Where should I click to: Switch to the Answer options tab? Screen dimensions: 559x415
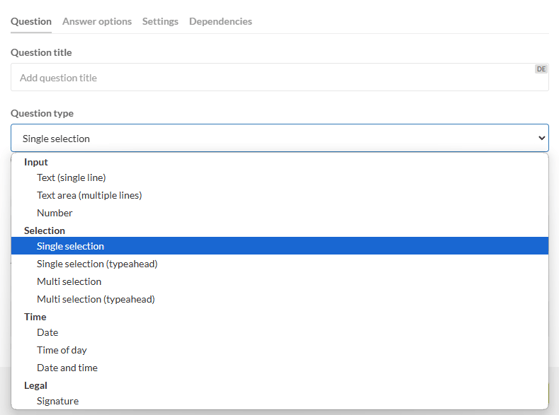point(97,21)
